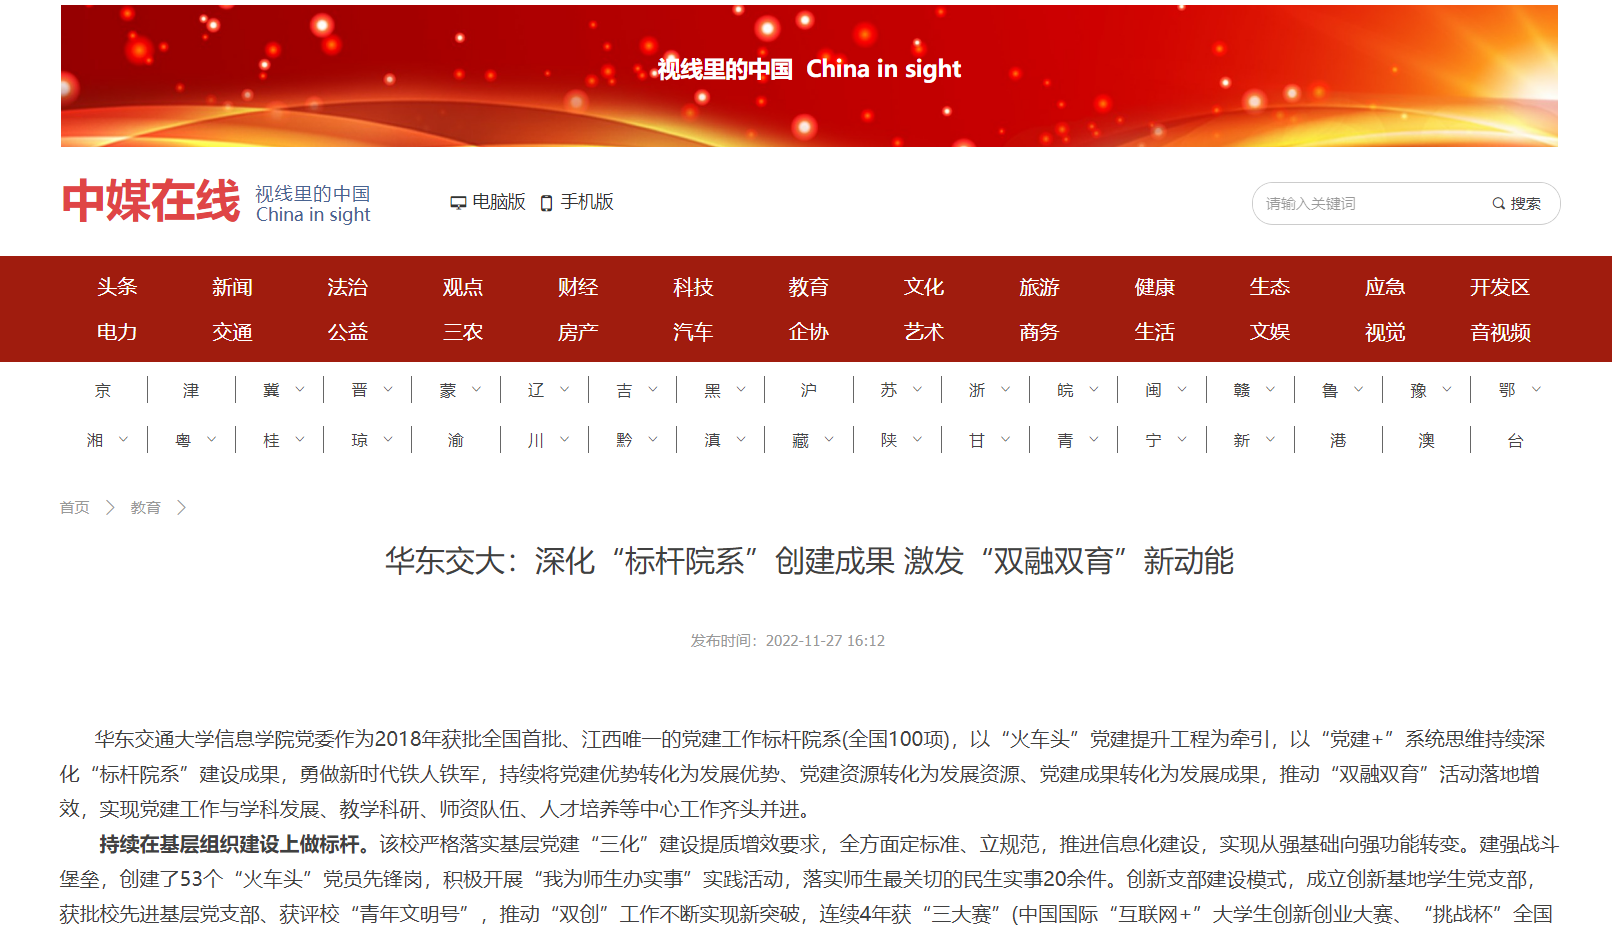Click the 手机版 link
The height and width of the screenshot is (932, 1612).
(586, 202)
